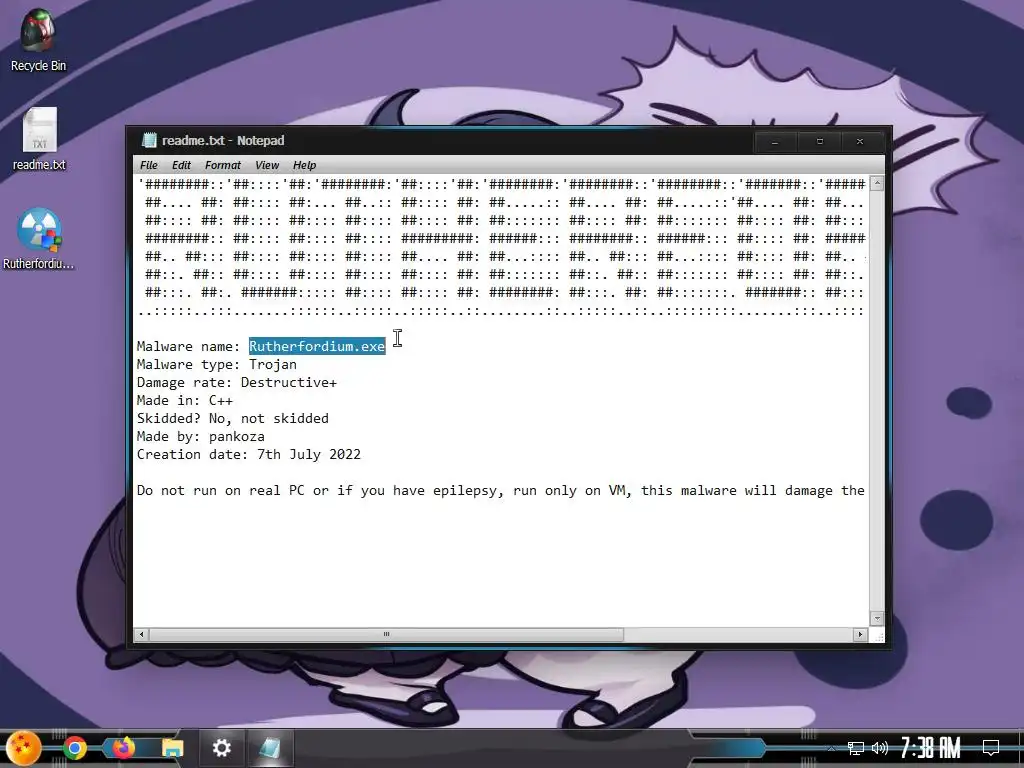1024x768 pixels.
Task: Click the horizontal scrollbar left arrow
Action: click(x=142, y=634)
